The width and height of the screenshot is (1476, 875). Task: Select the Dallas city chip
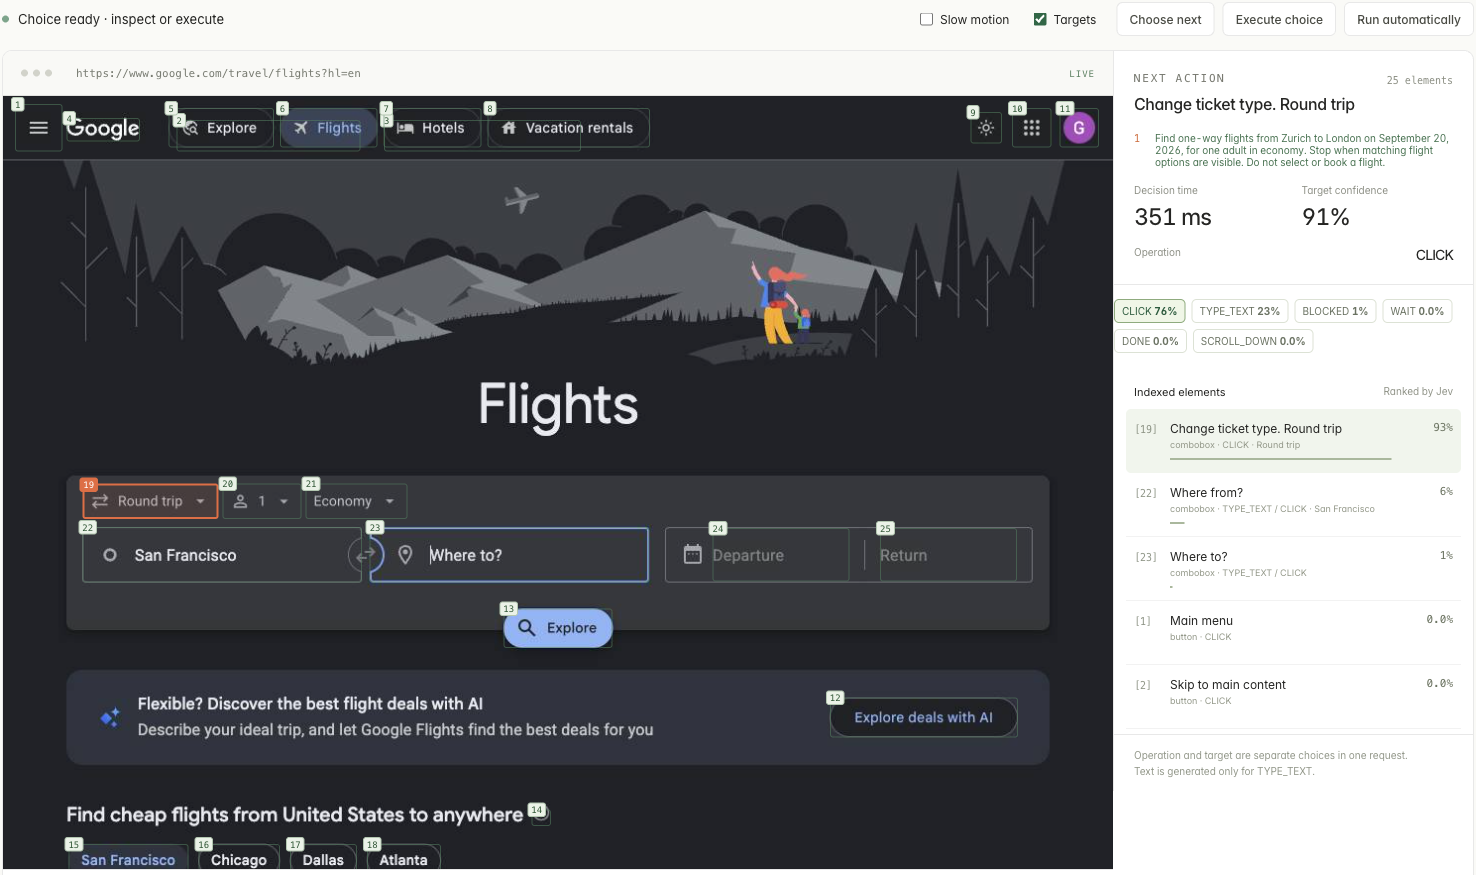click(x=323, y=859)
